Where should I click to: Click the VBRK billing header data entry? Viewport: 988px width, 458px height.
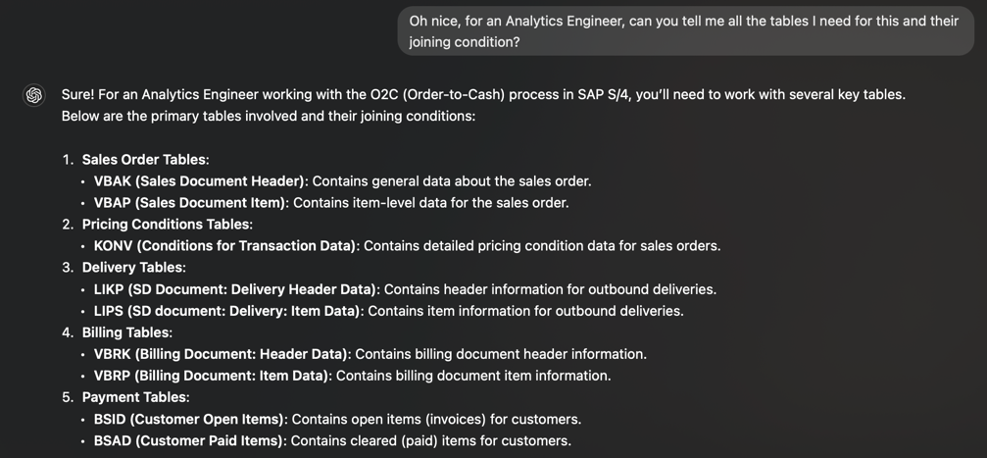coord(370,354)
